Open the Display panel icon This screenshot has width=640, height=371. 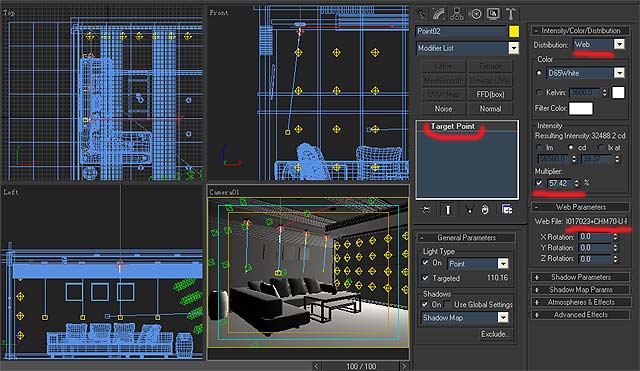pos(493,14)
